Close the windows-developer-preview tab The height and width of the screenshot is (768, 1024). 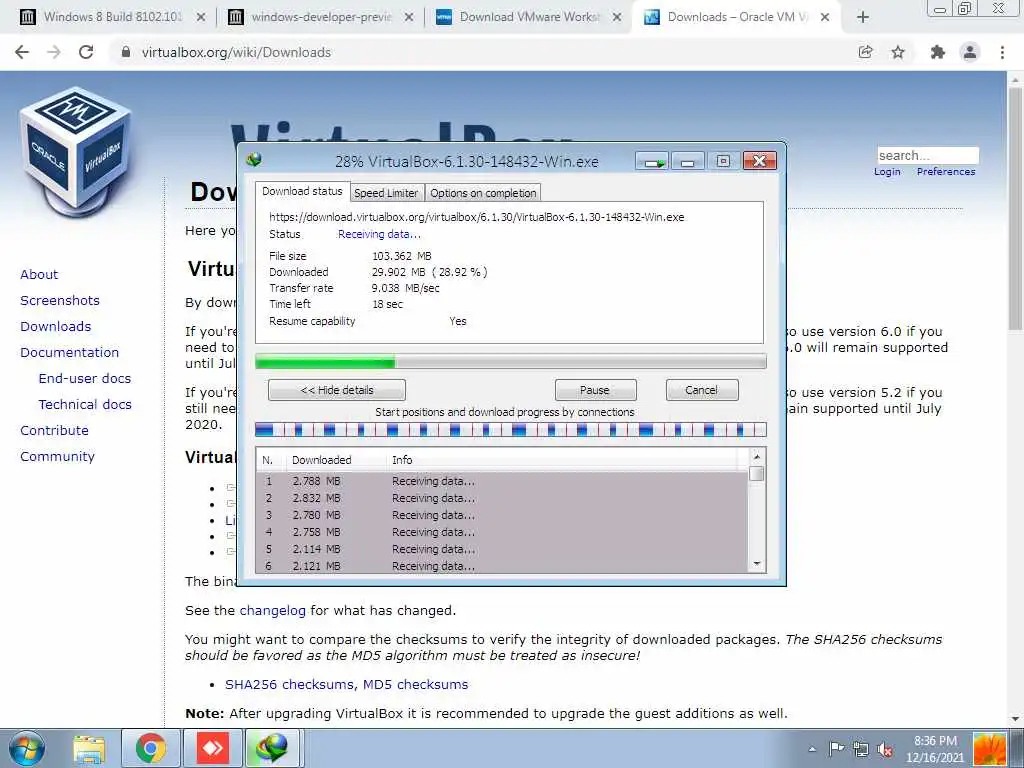(409, 17)
